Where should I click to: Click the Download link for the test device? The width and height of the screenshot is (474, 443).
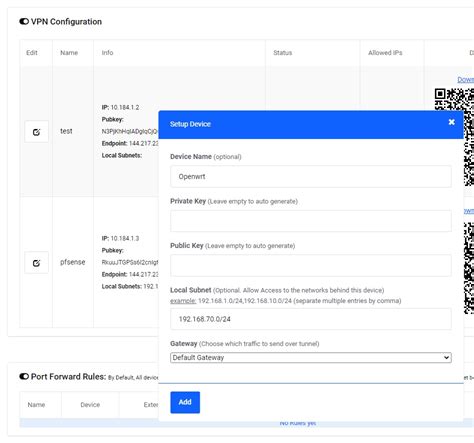coord(465,79)
